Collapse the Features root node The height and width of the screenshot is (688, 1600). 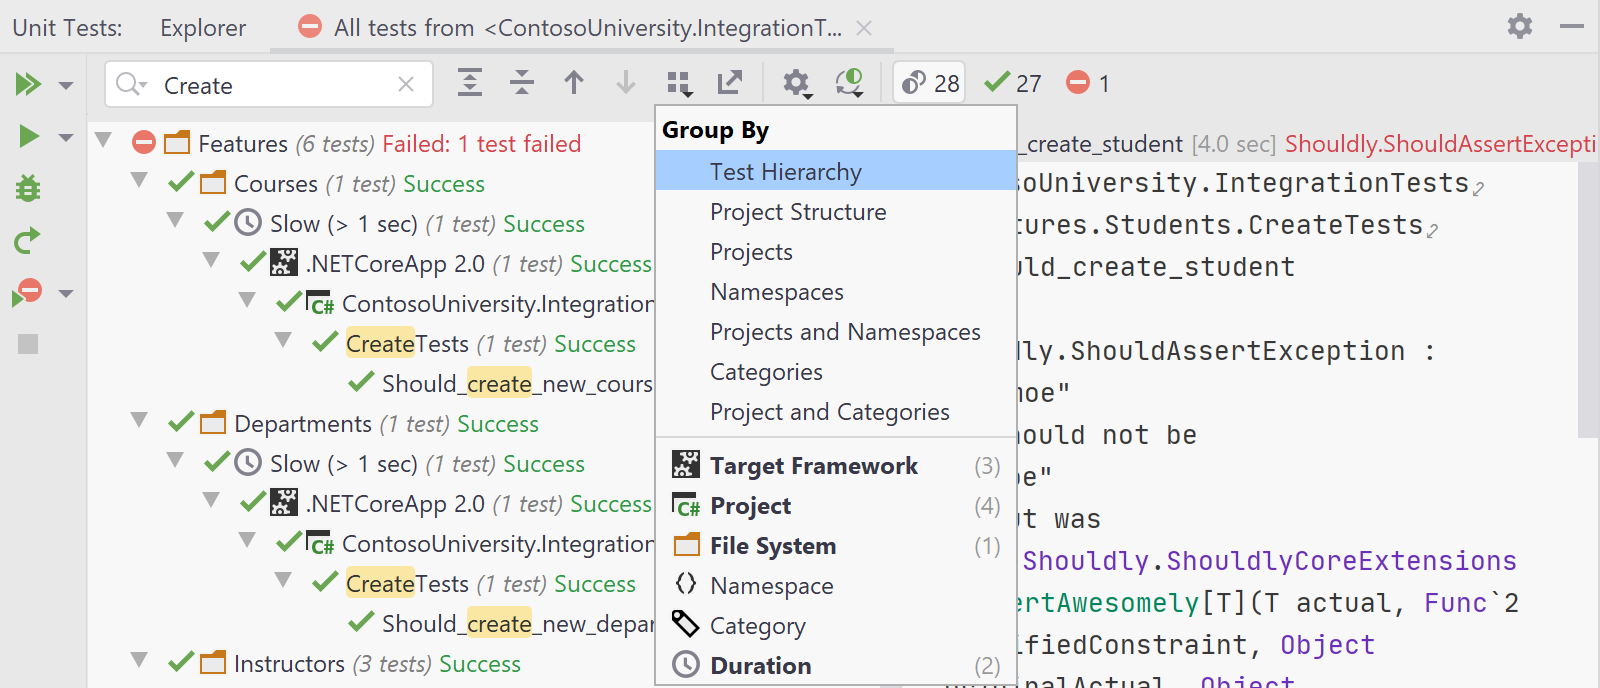103,140
